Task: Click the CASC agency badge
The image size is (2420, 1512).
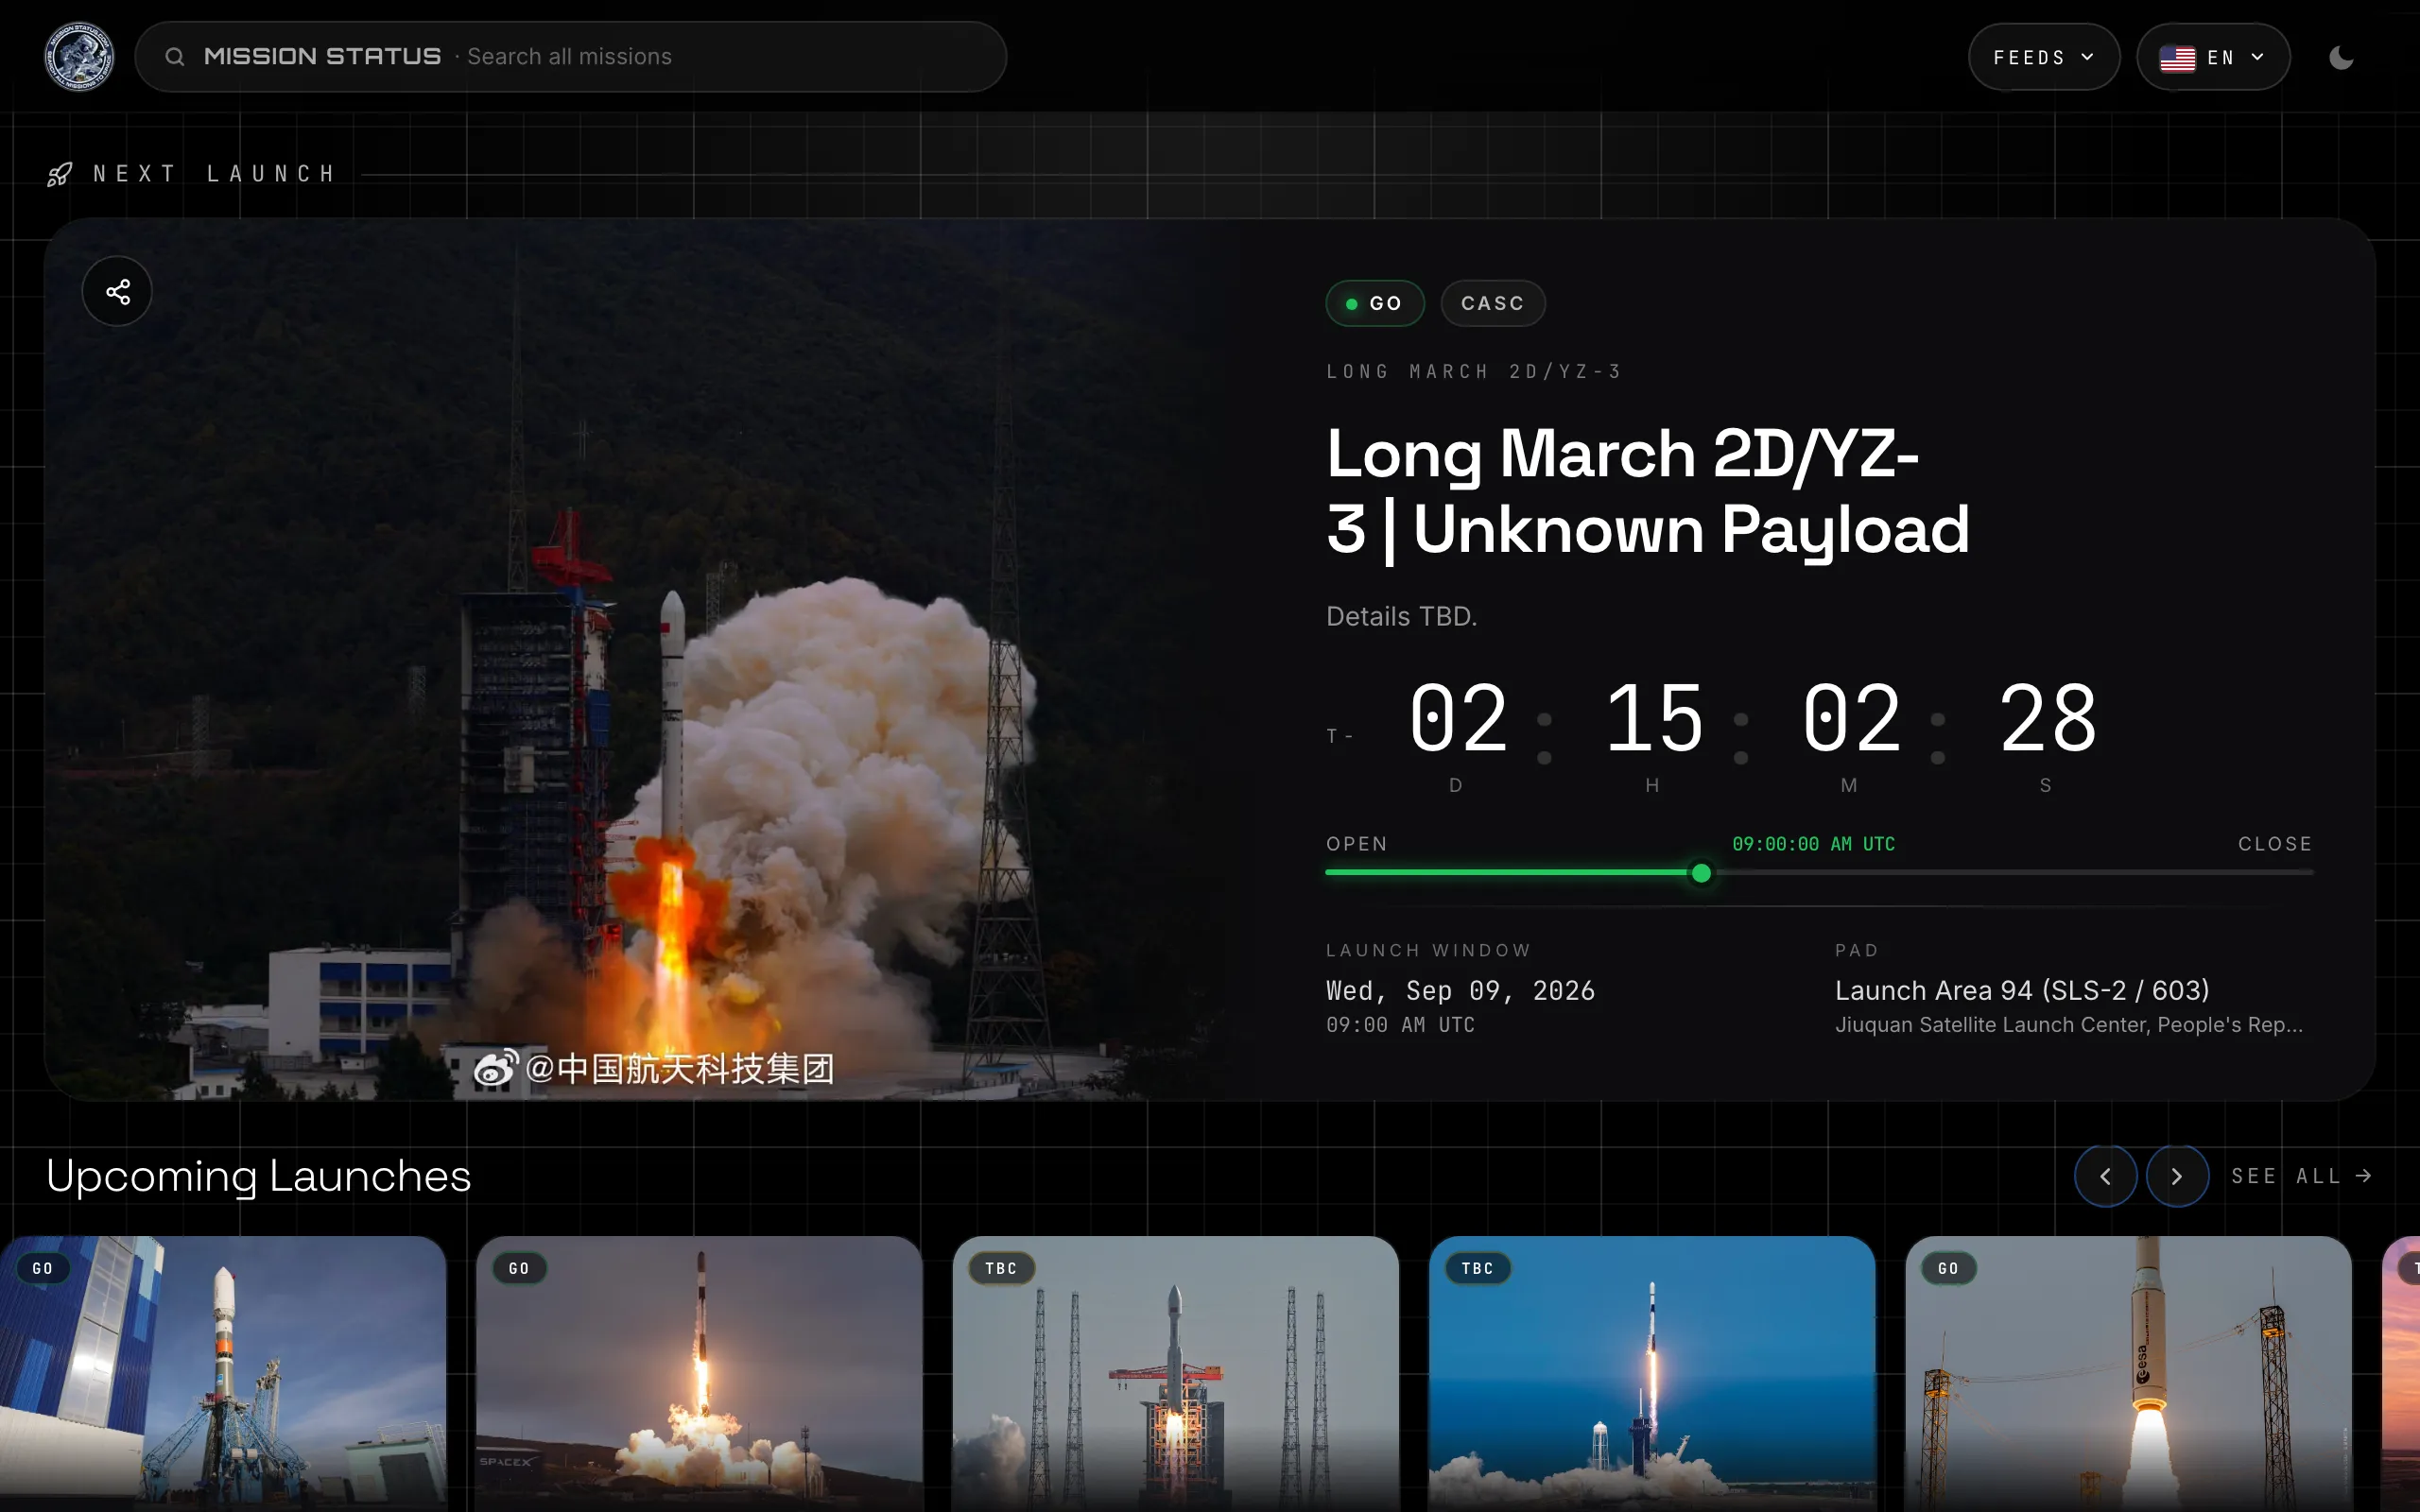Action: pyautogui.click(x=1493, y=303)
